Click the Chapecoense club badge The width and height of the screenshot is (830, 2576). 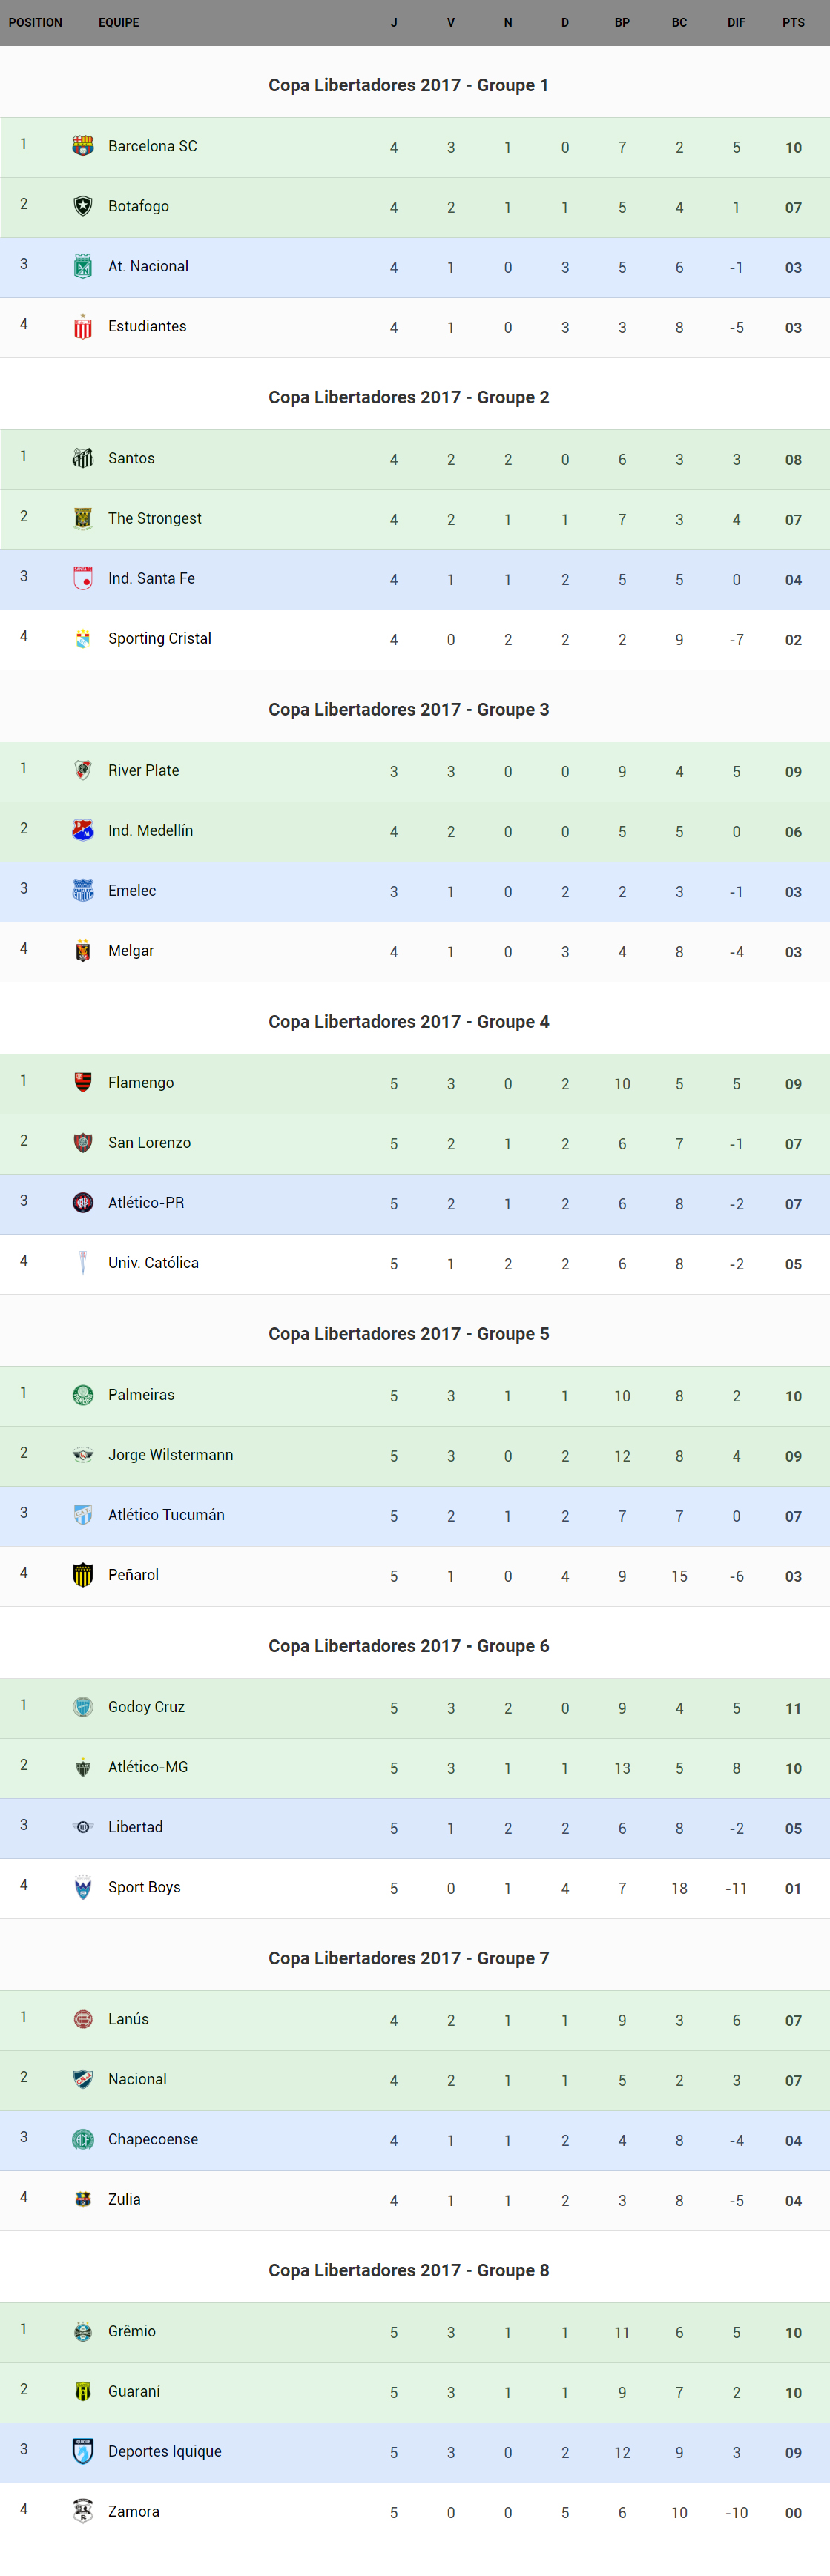[83, 2139]
